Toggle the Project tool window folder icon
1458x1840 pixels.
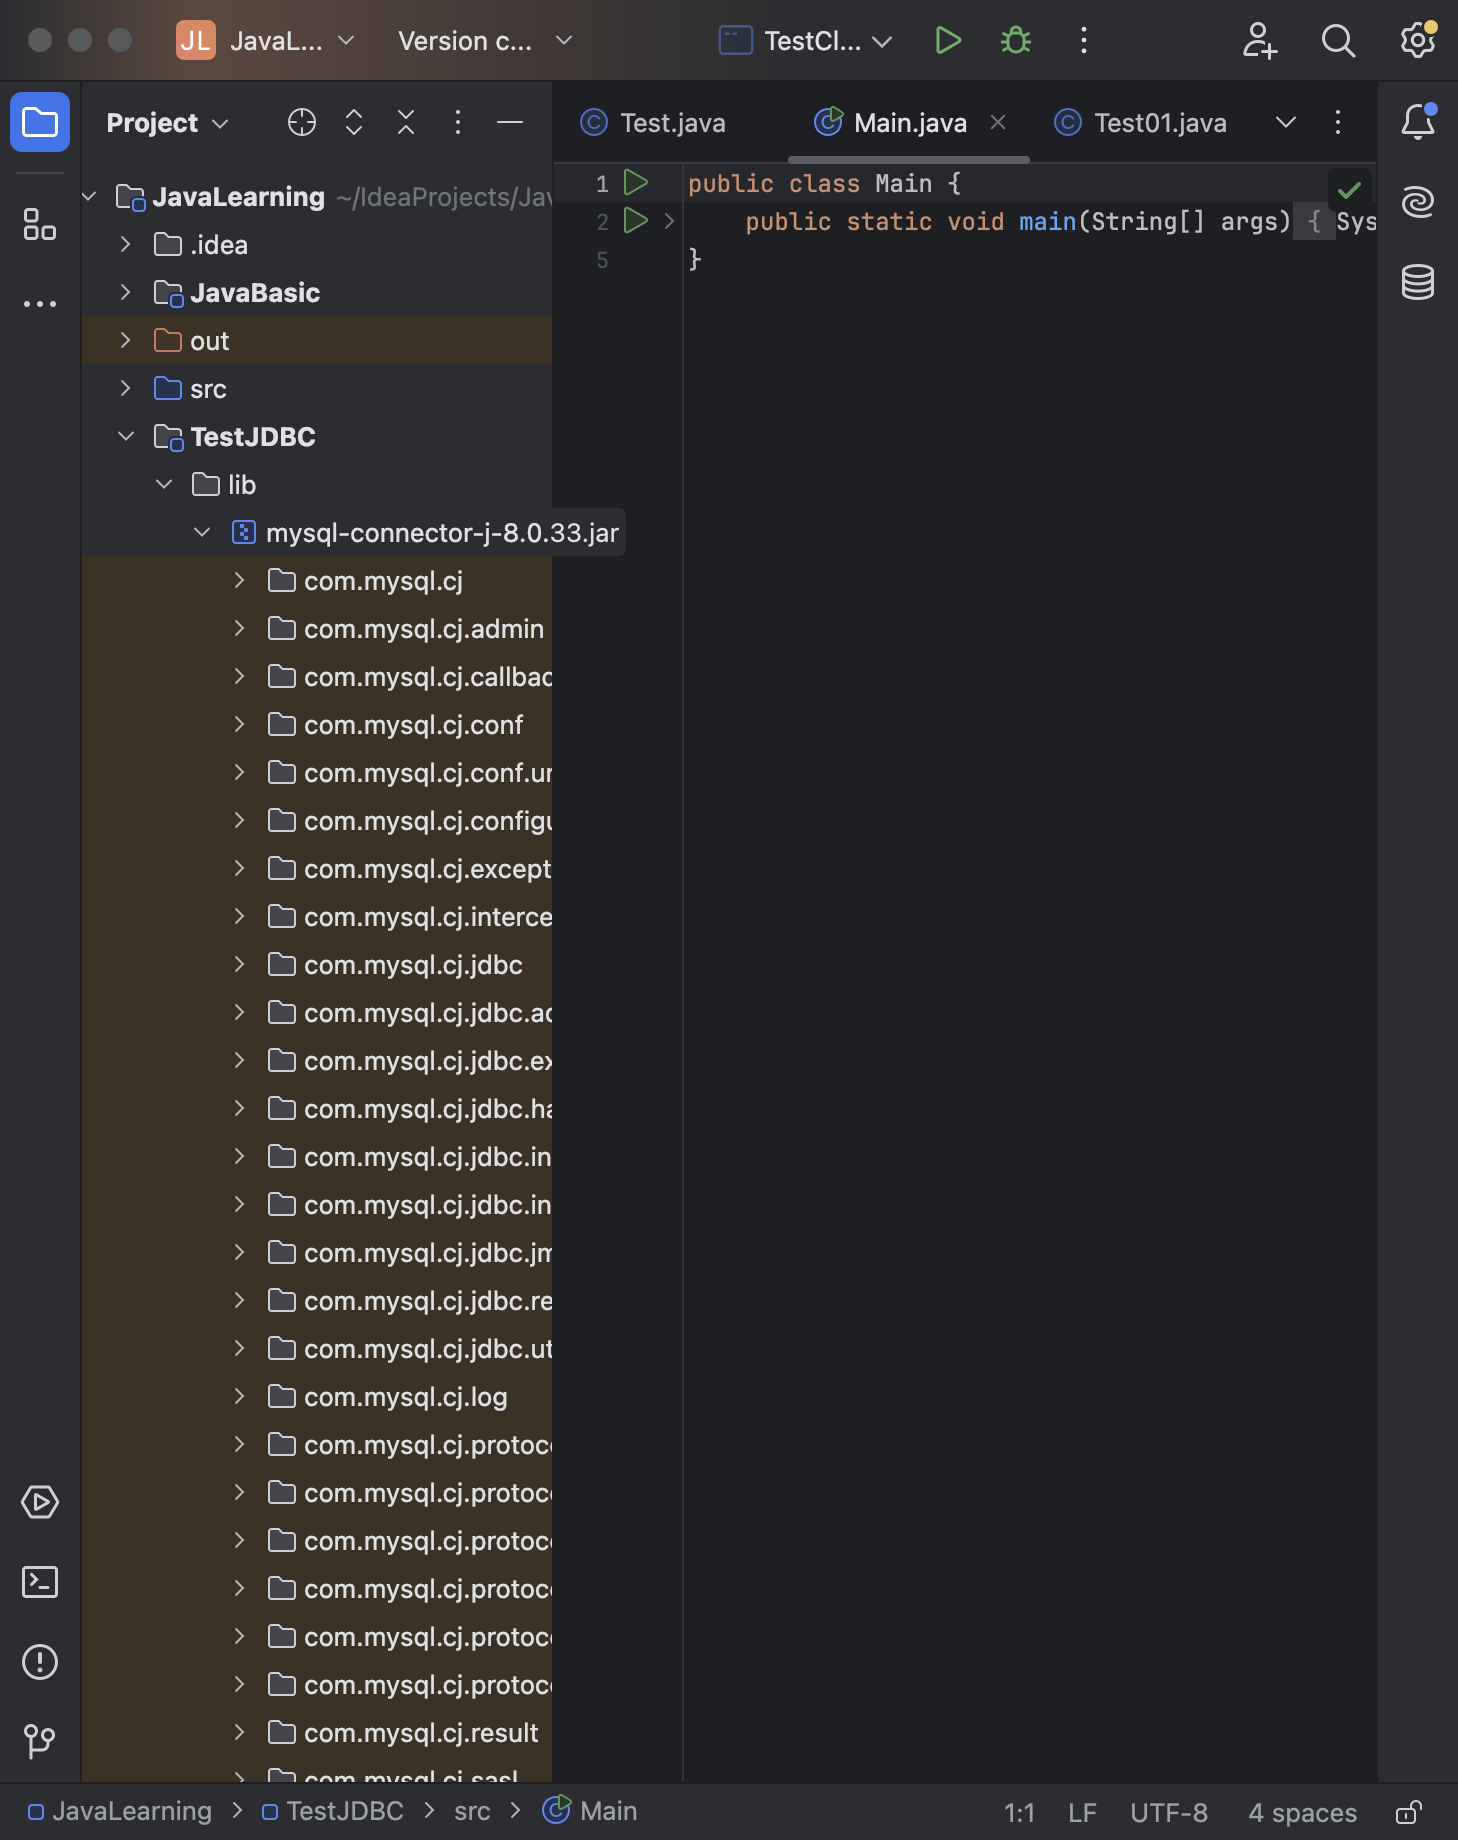(x=40, y=122)
